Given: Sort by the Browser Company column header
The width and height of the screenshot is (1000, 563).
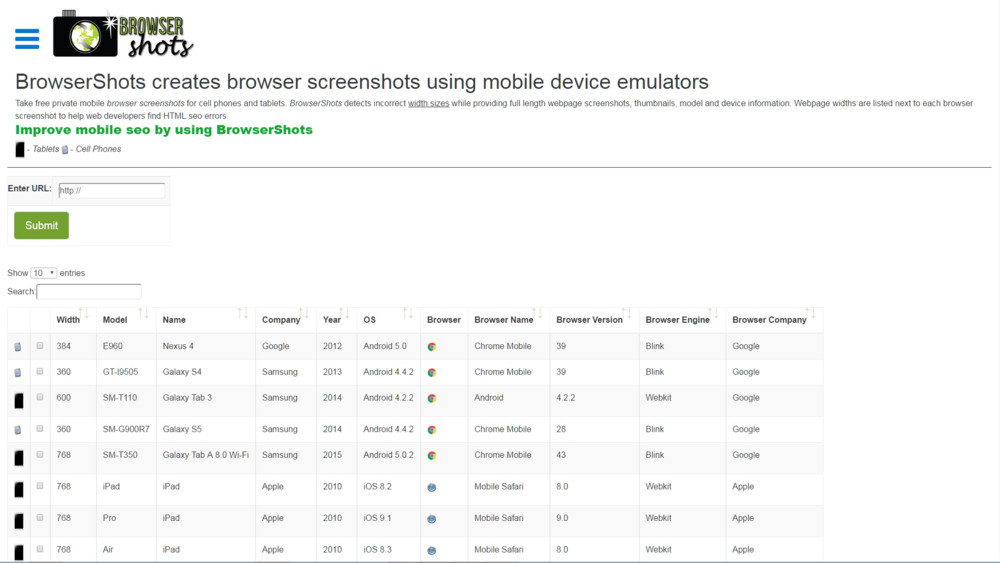Looking at the screenshot, I should (x=774, y=319).
